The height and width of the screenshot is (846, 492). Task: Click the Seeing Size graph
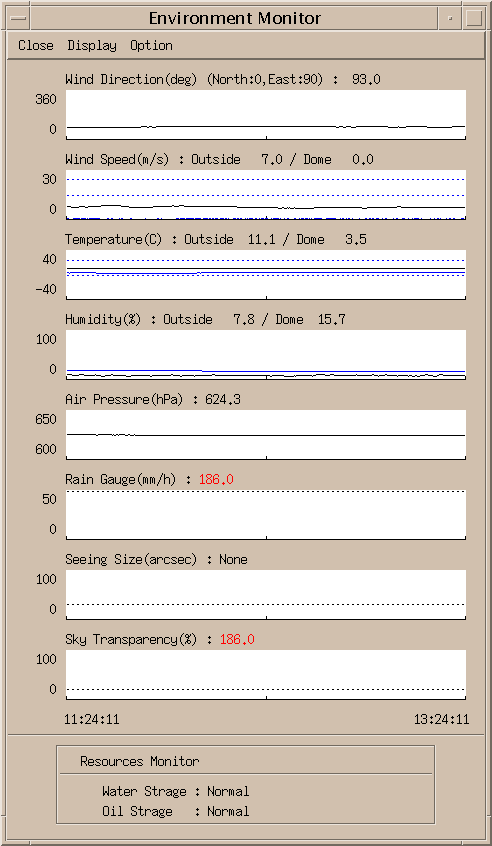(266, 595)
